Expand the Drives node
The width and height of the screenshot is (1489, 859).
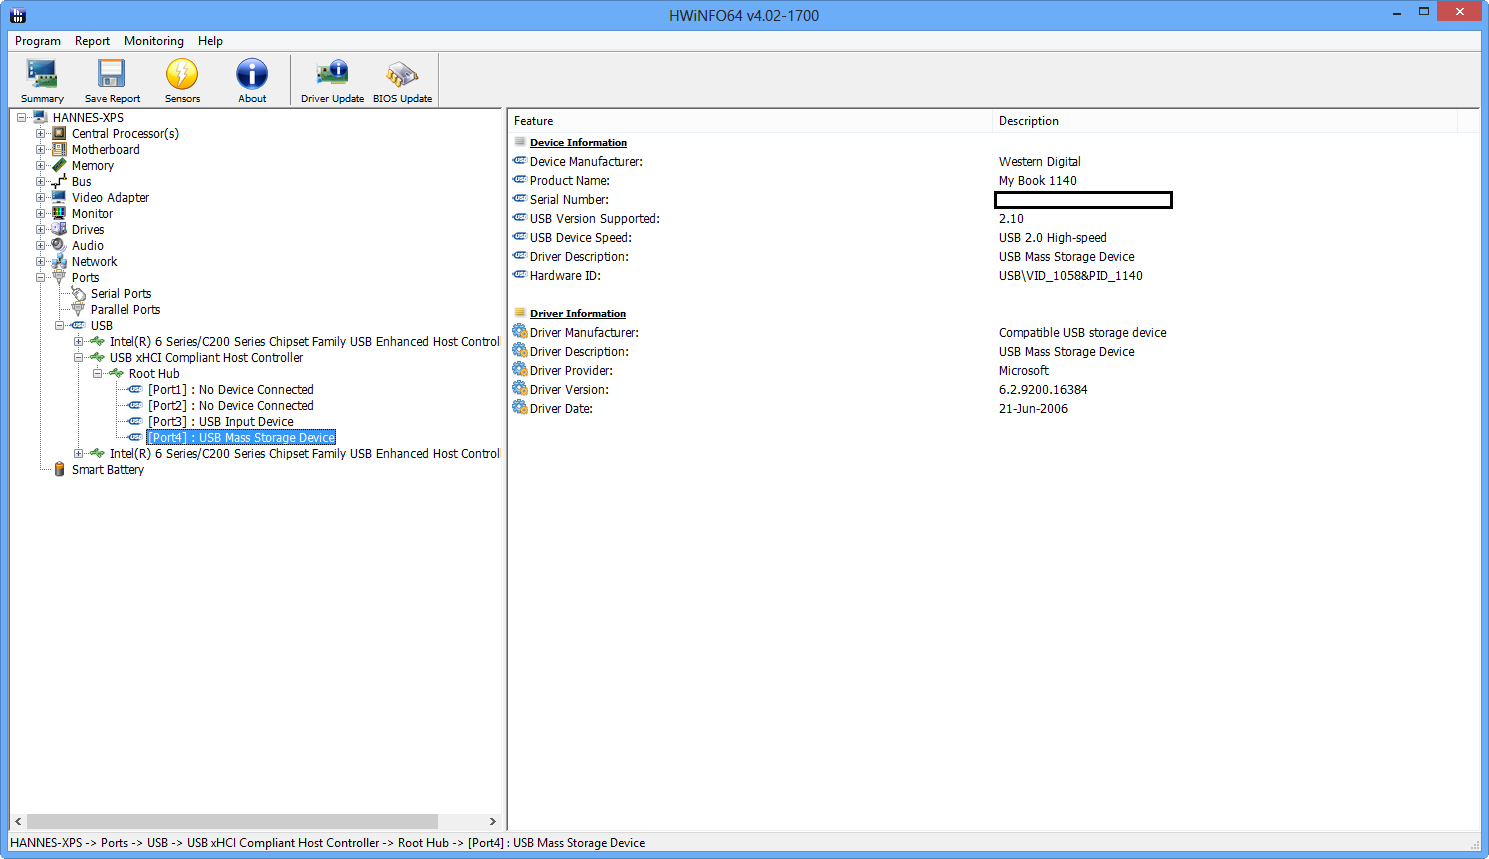click(x=41, y=229)
